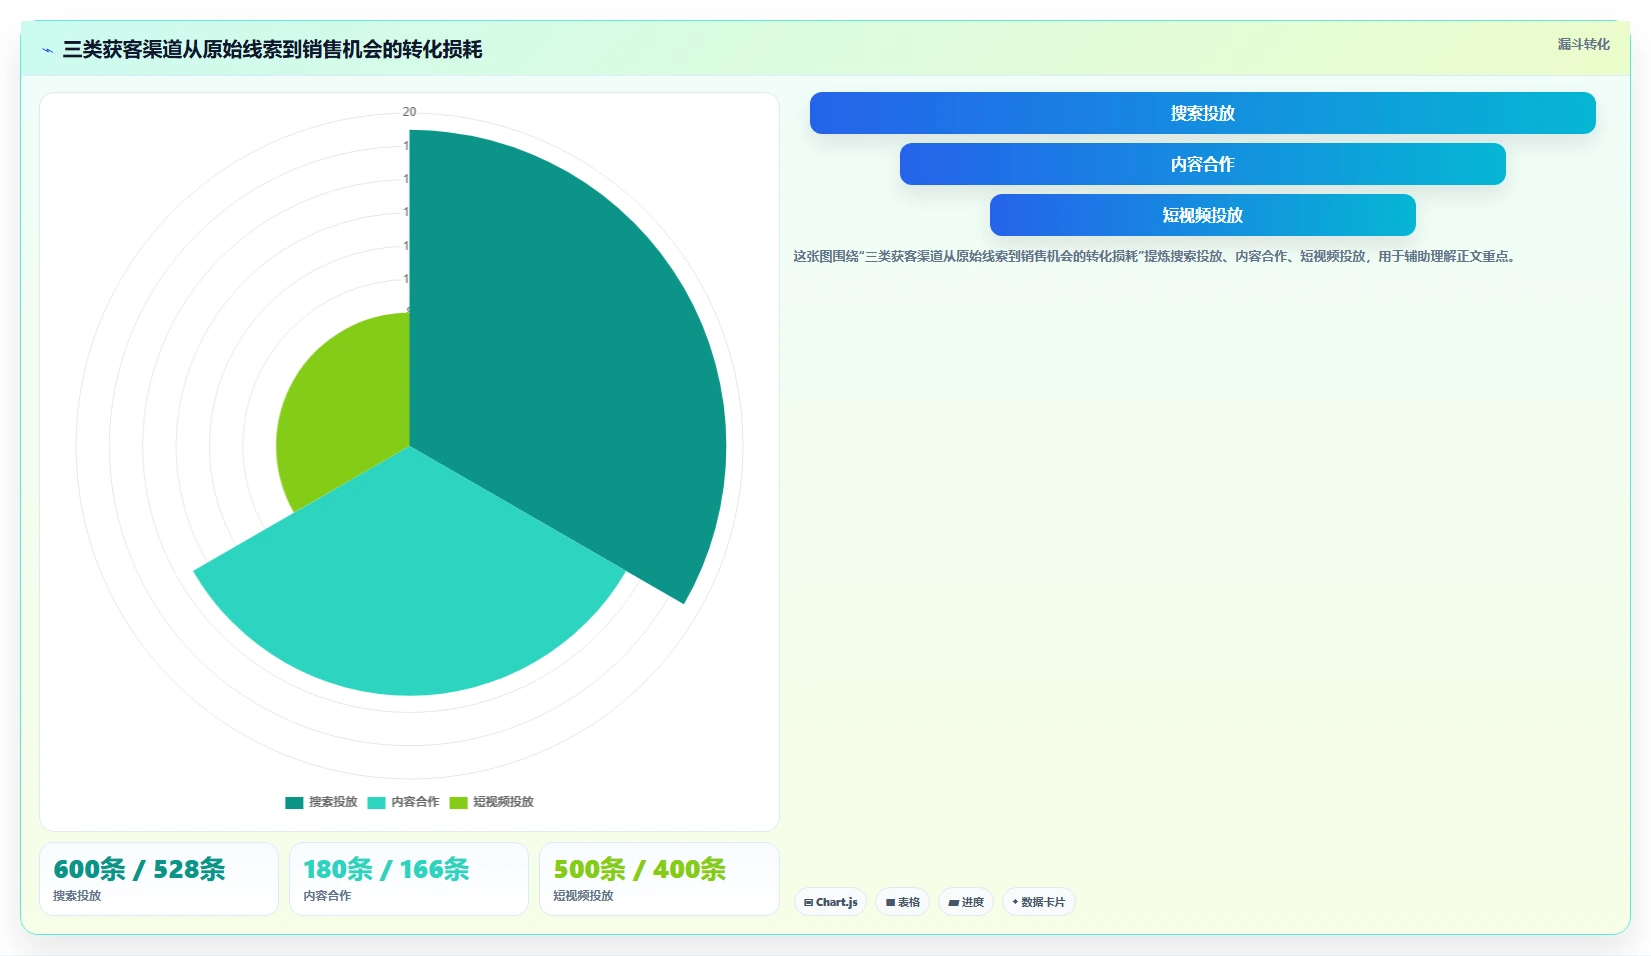Click the 进度 tag chip
The height and width of the screenshot is (956, 1651).
click(x=966, y=902)
